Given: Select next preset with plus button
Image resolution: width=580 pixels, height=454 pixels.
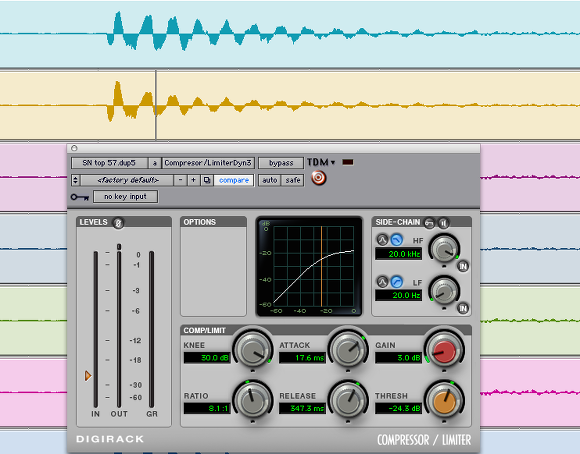Looking at the screenshot, I should (x=193, y=180).
